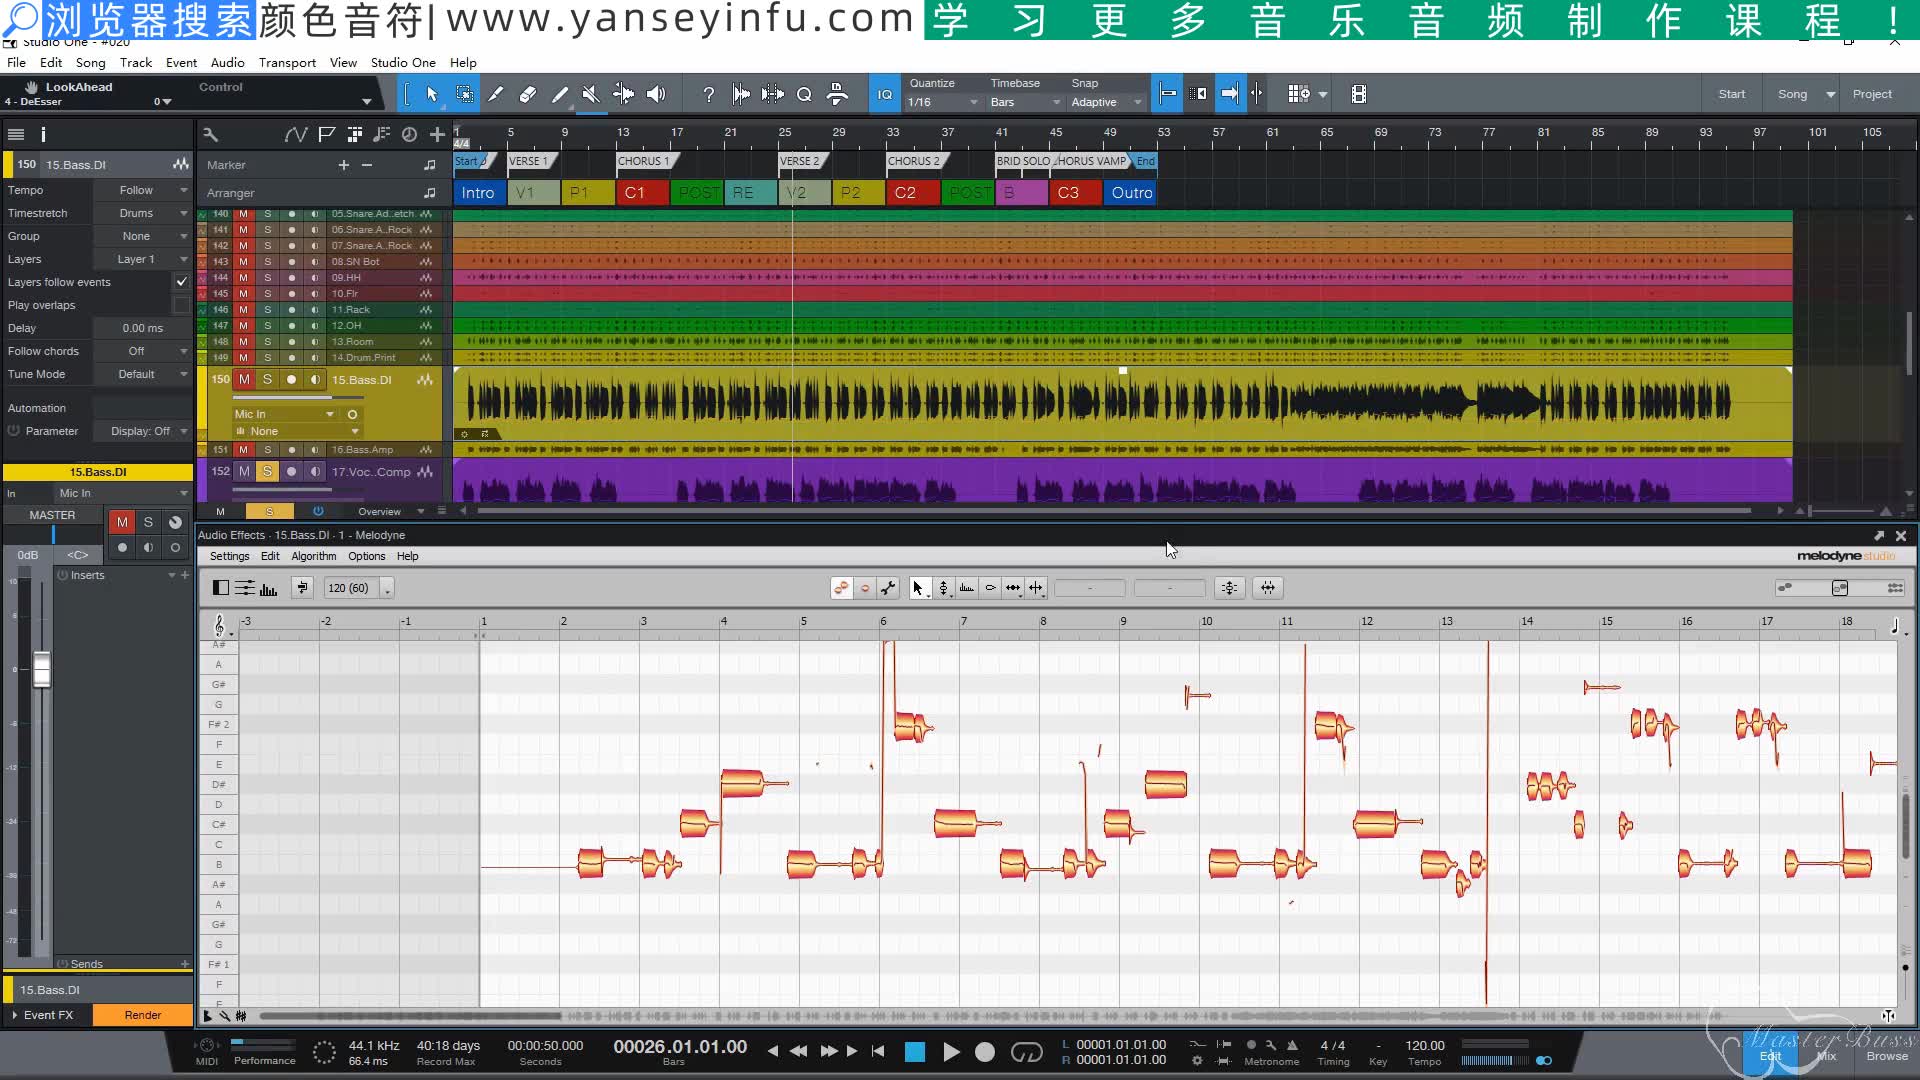Open the Song menu

pyautogui.click(x=90, y=62)
